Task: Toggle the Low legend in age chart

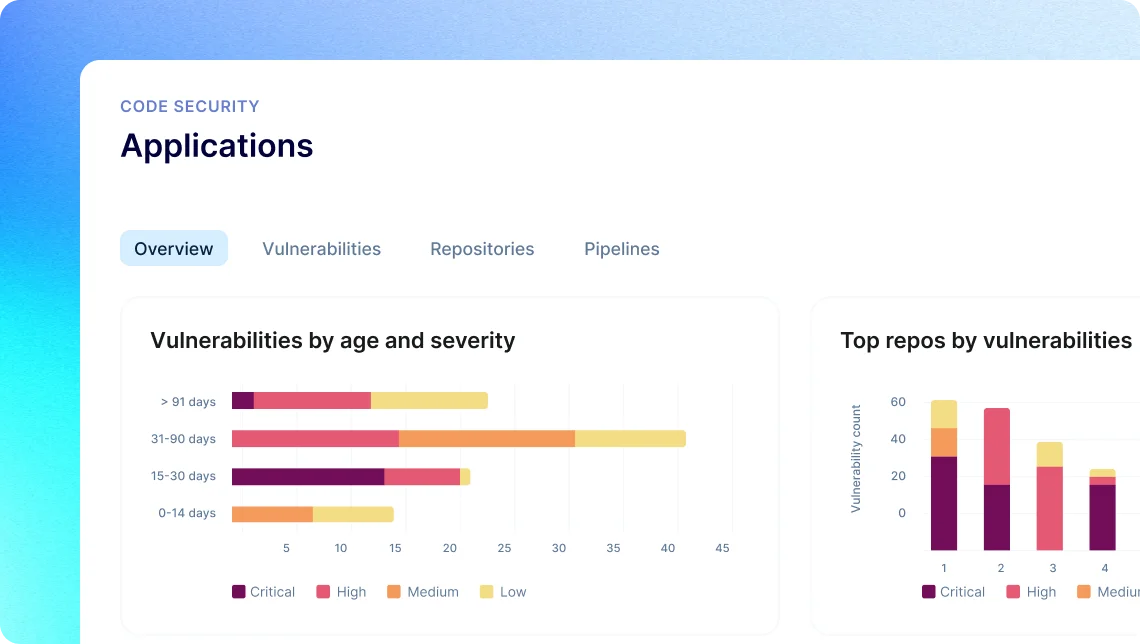Action: tap(503, 592)
